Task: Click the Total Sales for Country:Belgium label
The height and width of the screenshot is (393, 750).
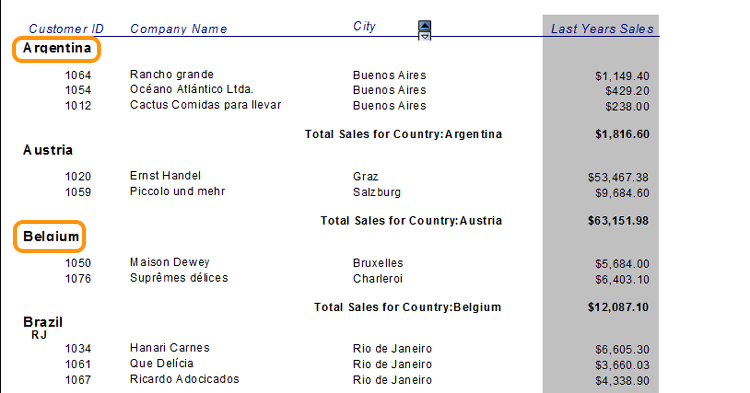Action: (x=408, y=307)
